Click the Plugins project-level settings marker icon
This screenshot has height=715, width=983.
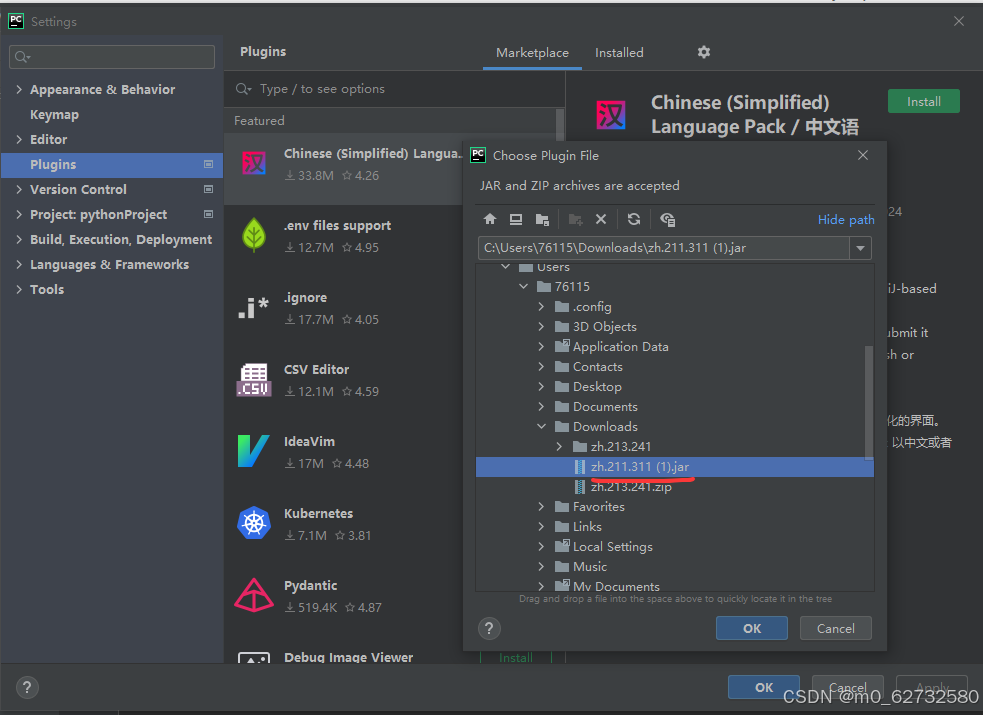click(x=209, y=164)
